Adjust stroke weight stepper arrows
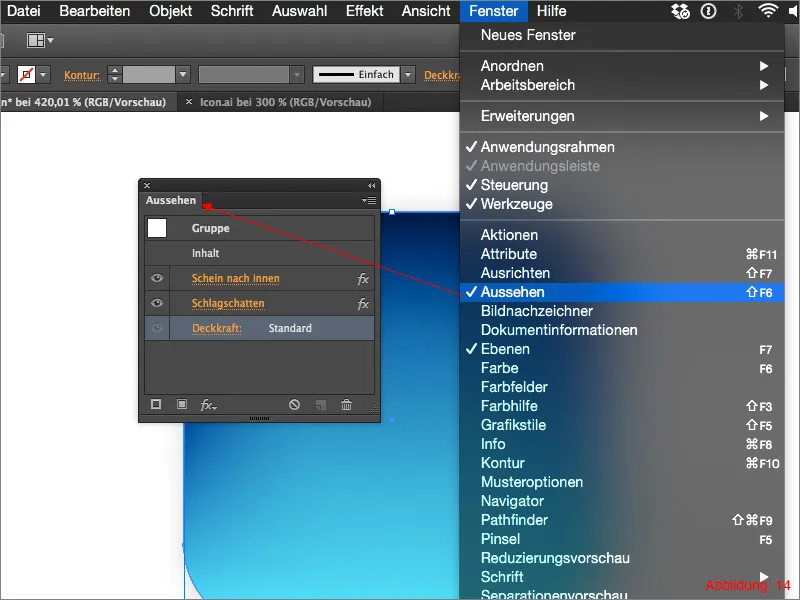800x600 pixels. pos(115,74)
